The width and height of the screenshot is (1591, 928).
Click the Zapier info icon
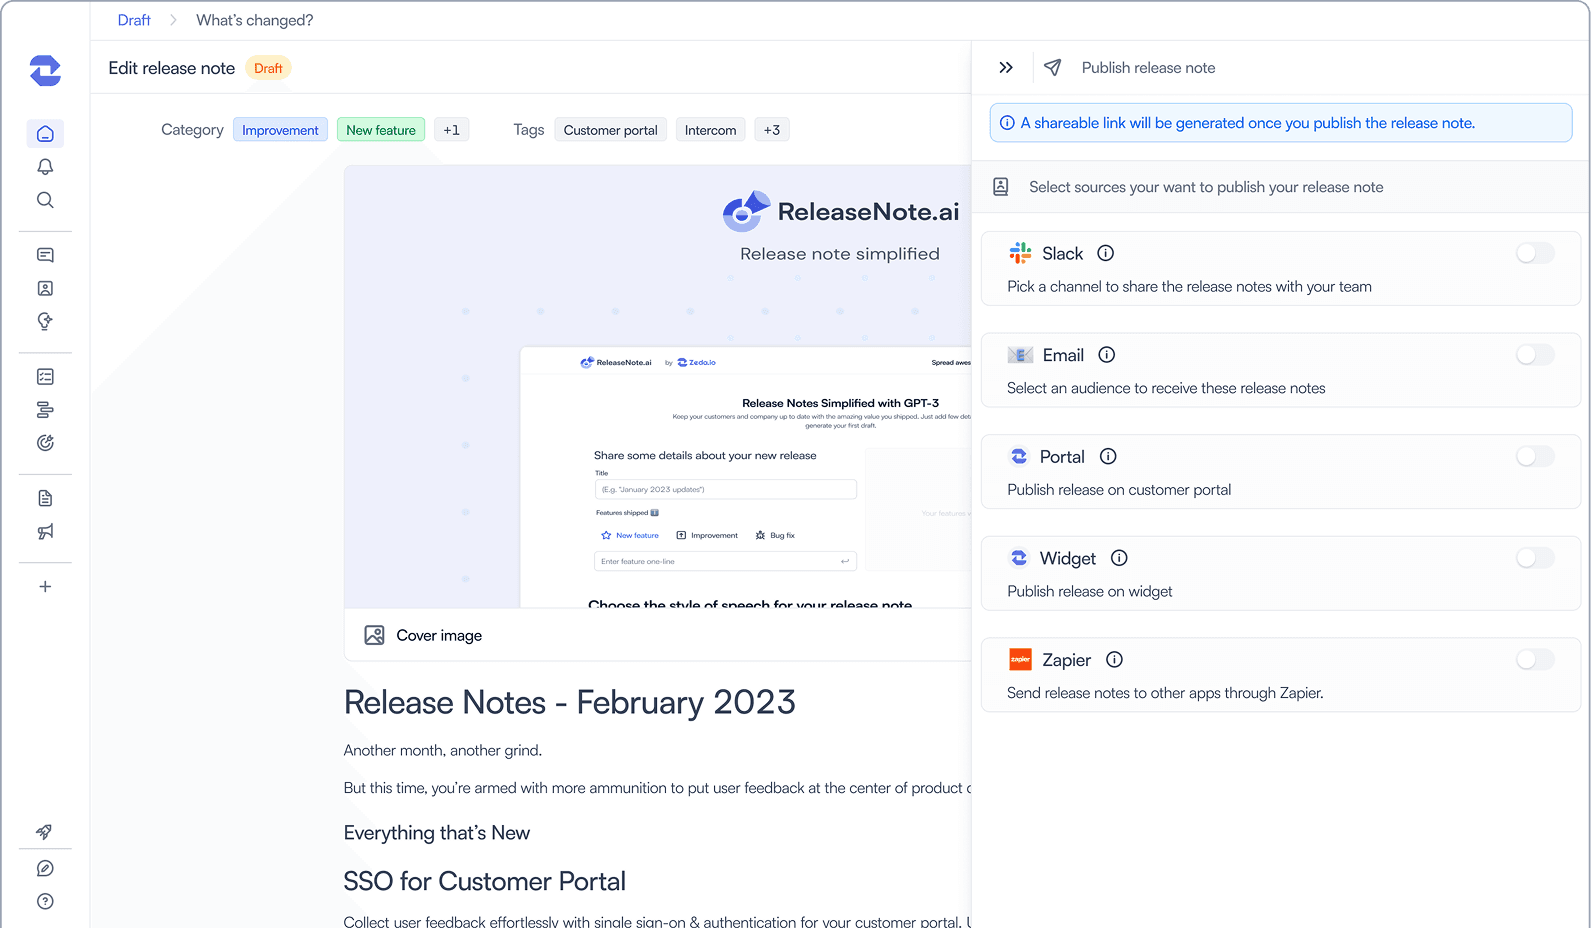(x=1114, y=660)
